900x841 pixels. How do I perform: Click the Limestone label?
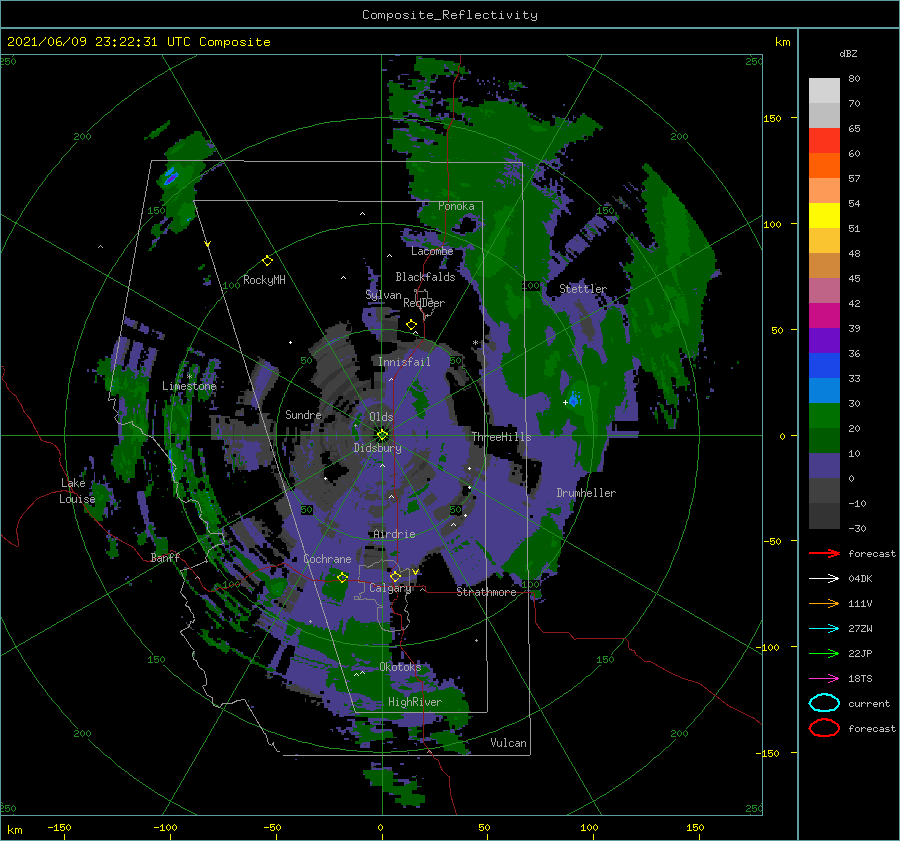click(189, 386)
